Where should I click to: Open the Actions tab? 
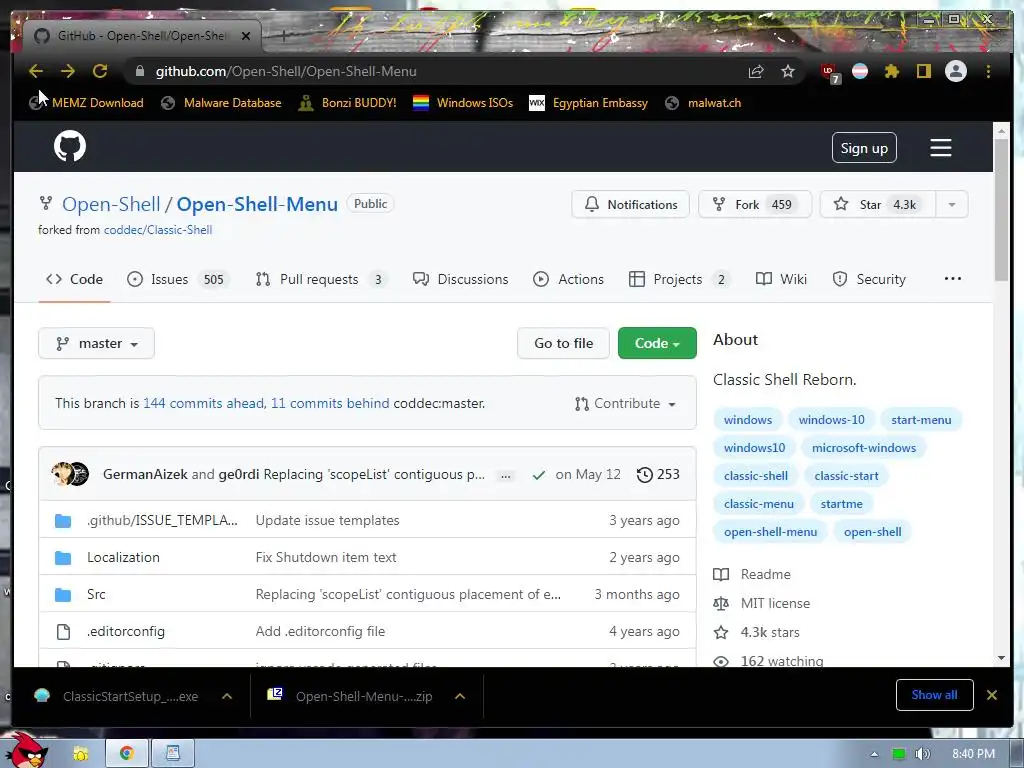(x=568, y=280)
